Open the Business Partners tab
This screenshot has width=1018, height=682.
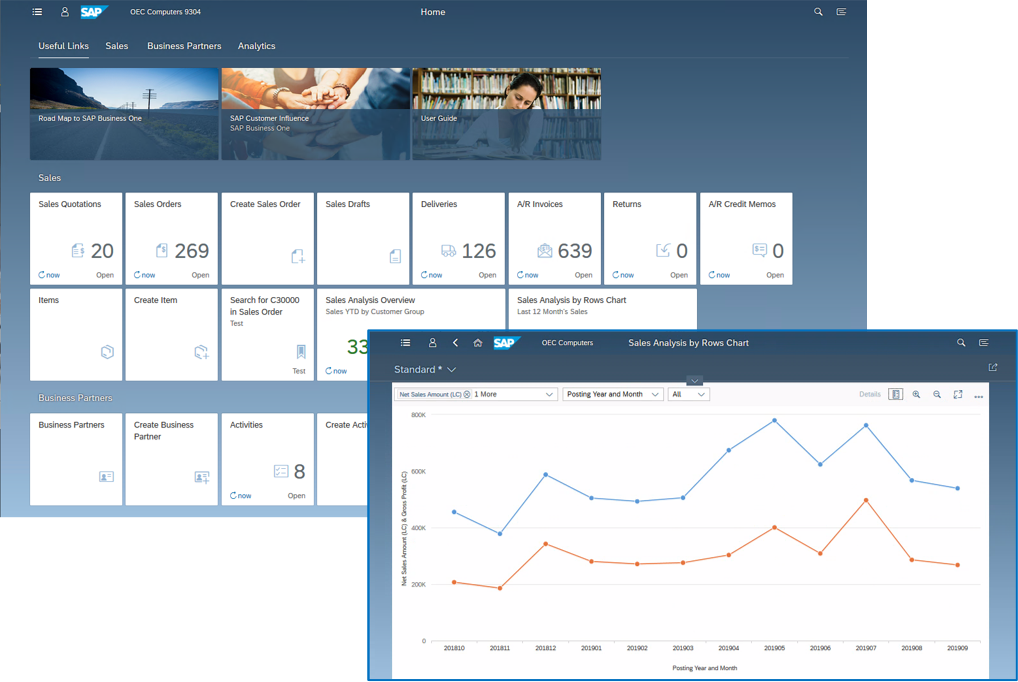(x=184, y=46)
